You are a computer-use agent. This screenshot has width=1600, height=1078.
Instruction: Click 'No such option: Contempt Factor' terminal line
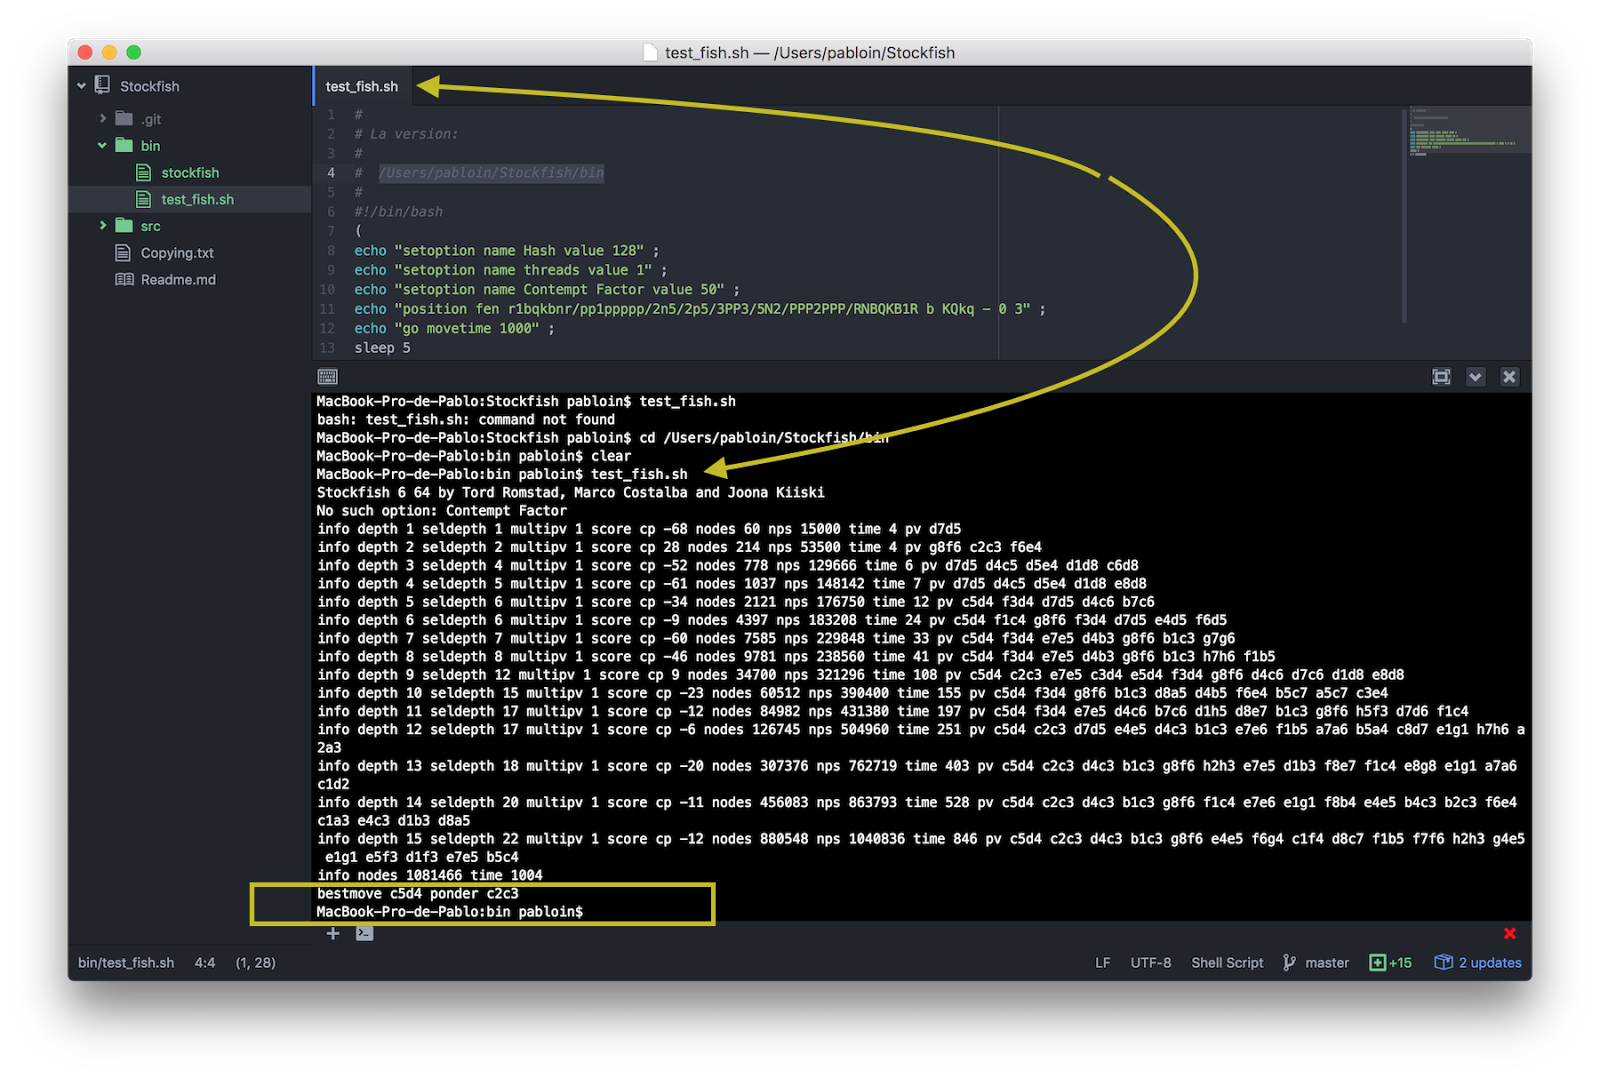(x=442, y=511)
